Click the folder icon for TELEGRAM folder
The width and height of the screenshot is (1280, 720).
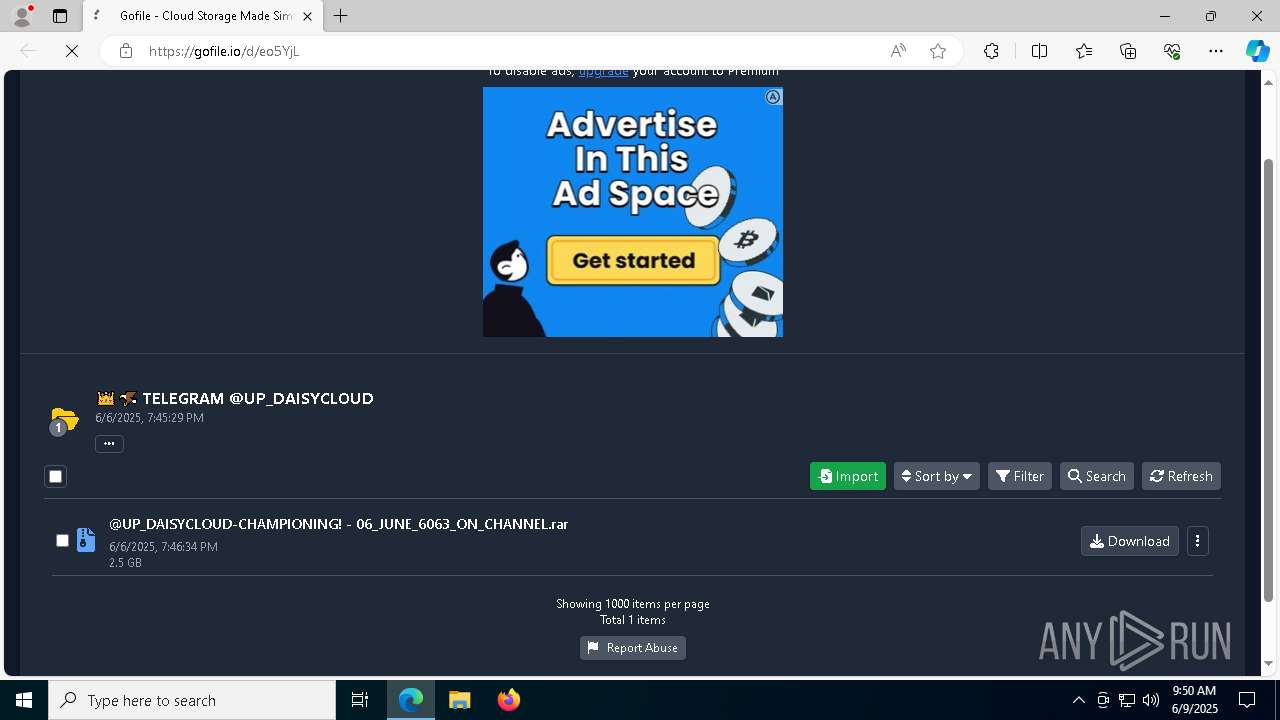(x=64, y=420)
